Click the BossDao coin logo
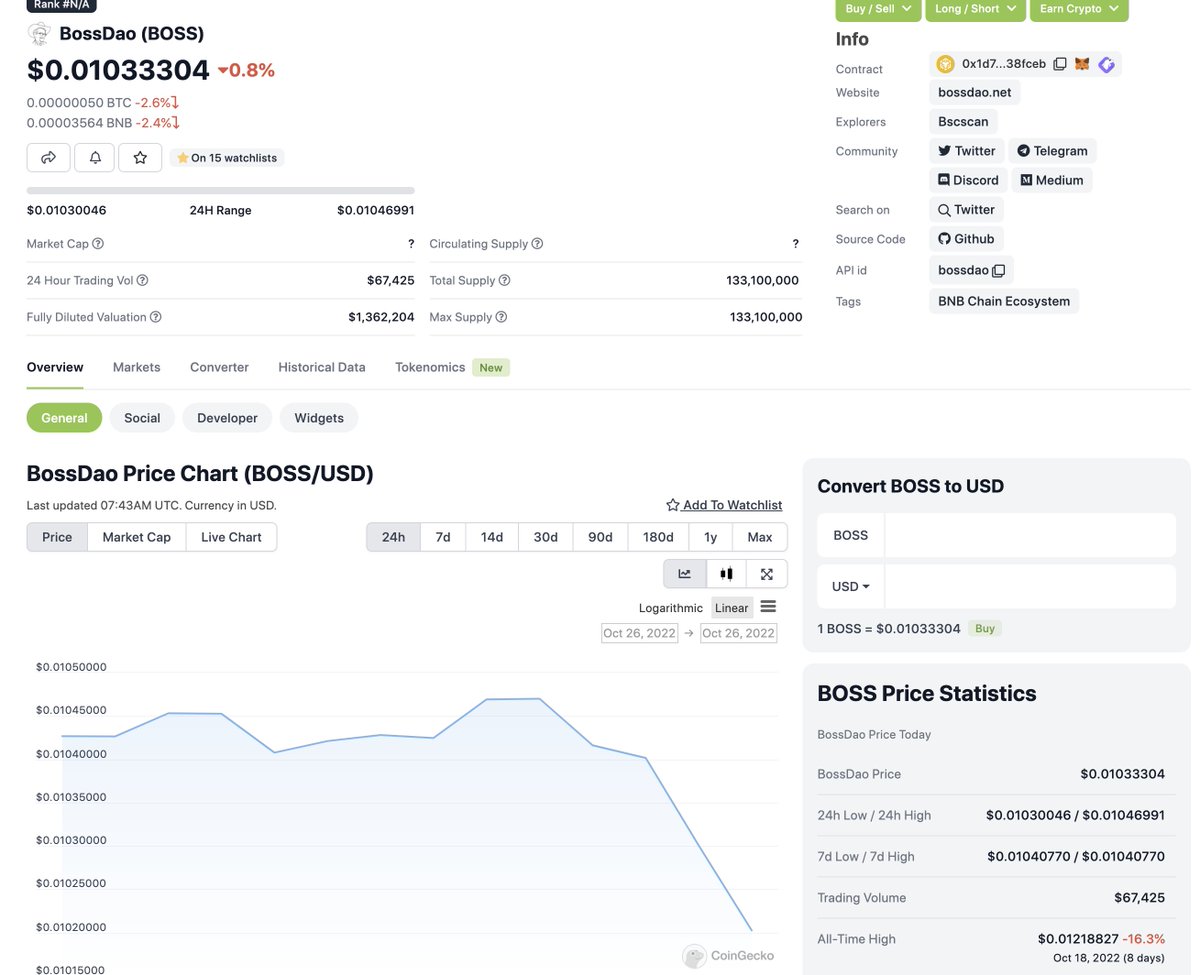 [x=39, y=34]
